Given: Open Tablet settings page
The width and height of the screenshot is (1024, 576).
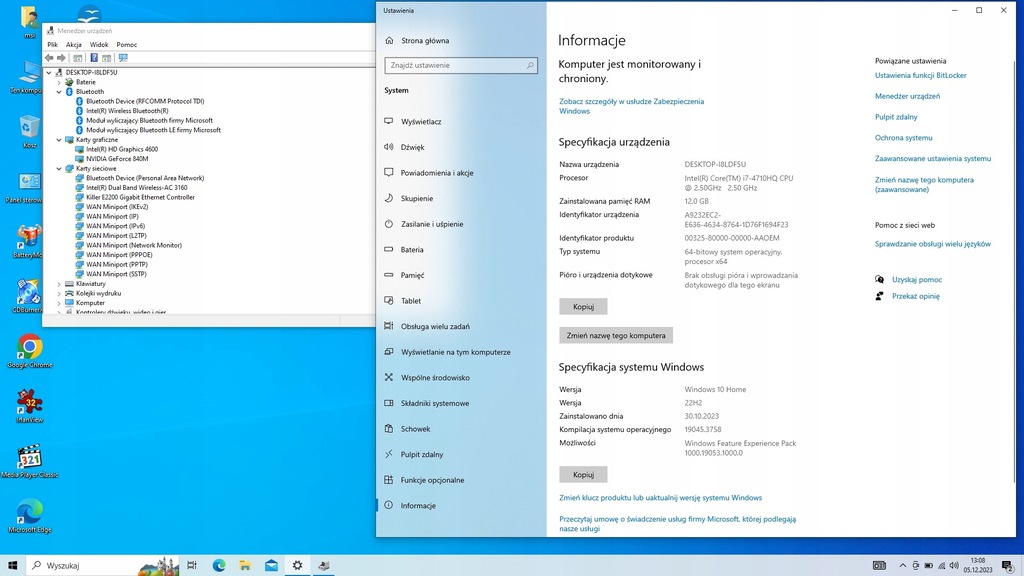Looking at the screenshot, I should tap(411, 300).
